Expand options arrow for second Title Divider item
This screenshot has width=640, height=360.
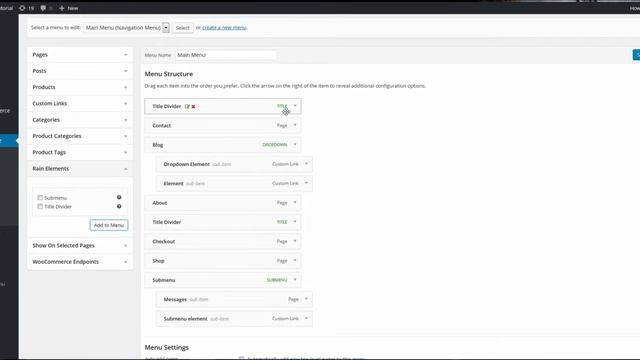295,222
